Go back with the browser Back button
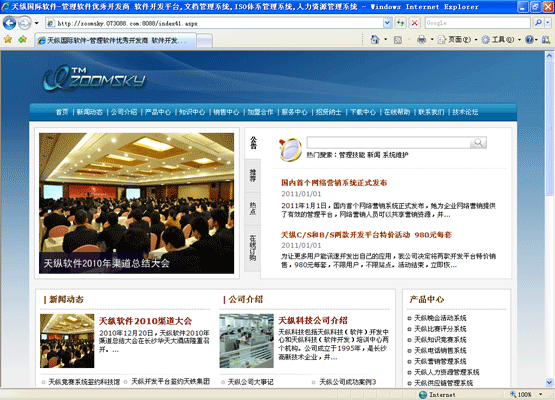This screenshot has width=555, height=400. pos(10,23)
